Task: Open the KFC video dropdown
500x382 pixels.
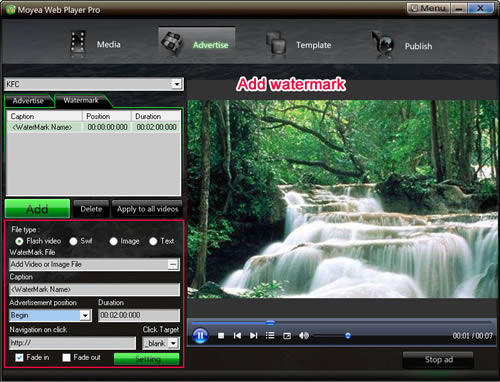Action: click(x=177, y=84)
